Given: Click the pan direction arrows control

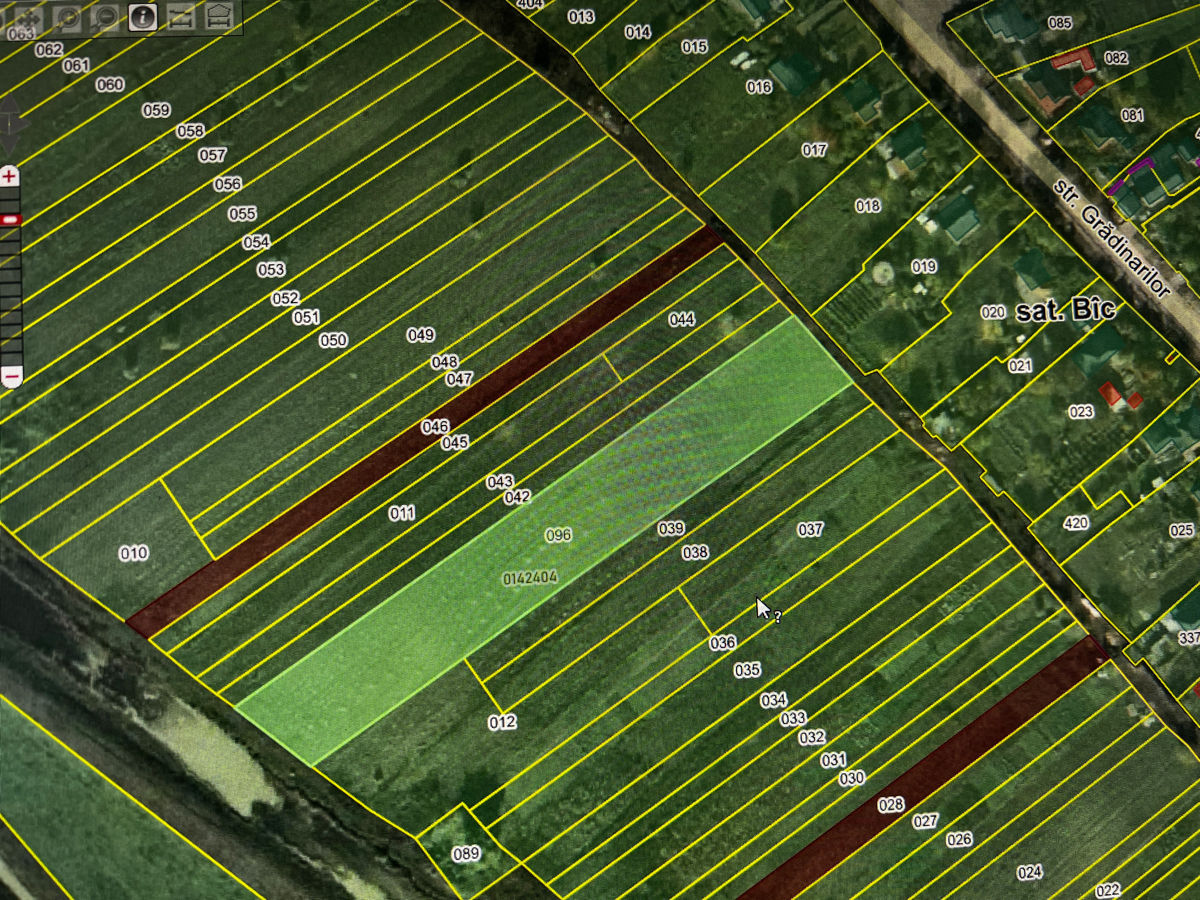Looking at the screenshot, I should click(9, 124).
